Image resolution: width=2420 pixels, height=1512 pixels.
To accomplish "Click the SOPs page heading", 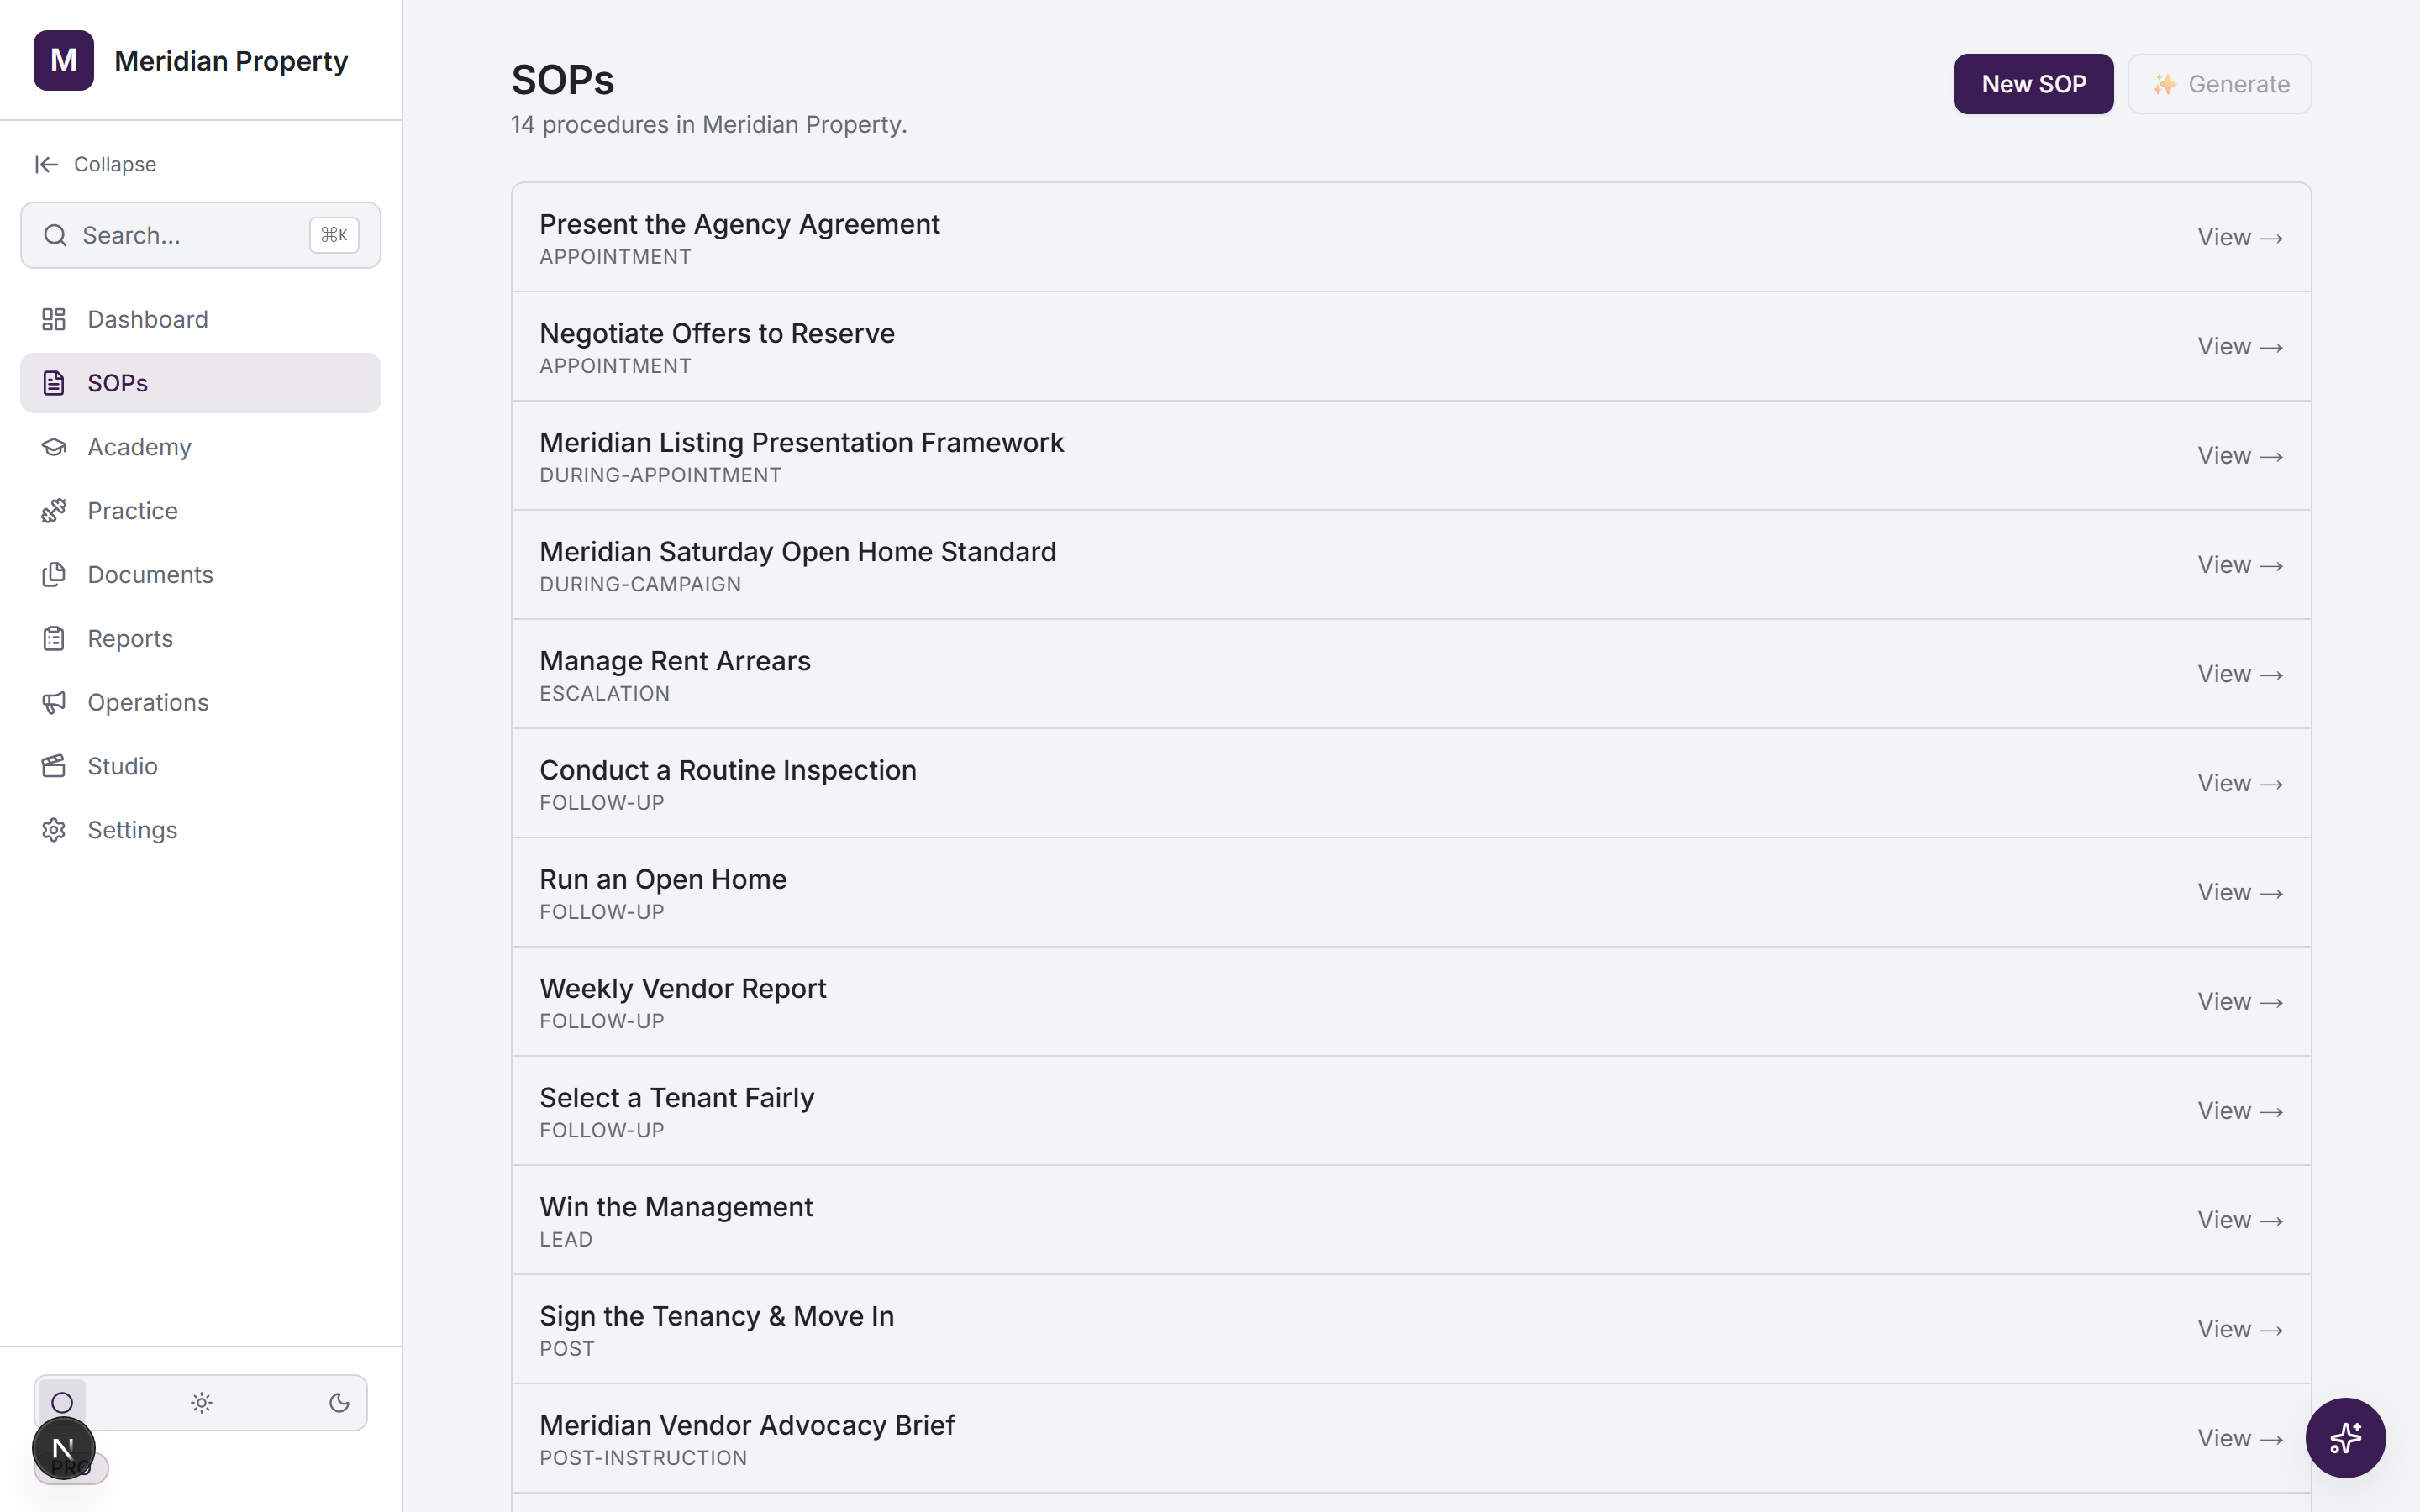I will [562, 80].
